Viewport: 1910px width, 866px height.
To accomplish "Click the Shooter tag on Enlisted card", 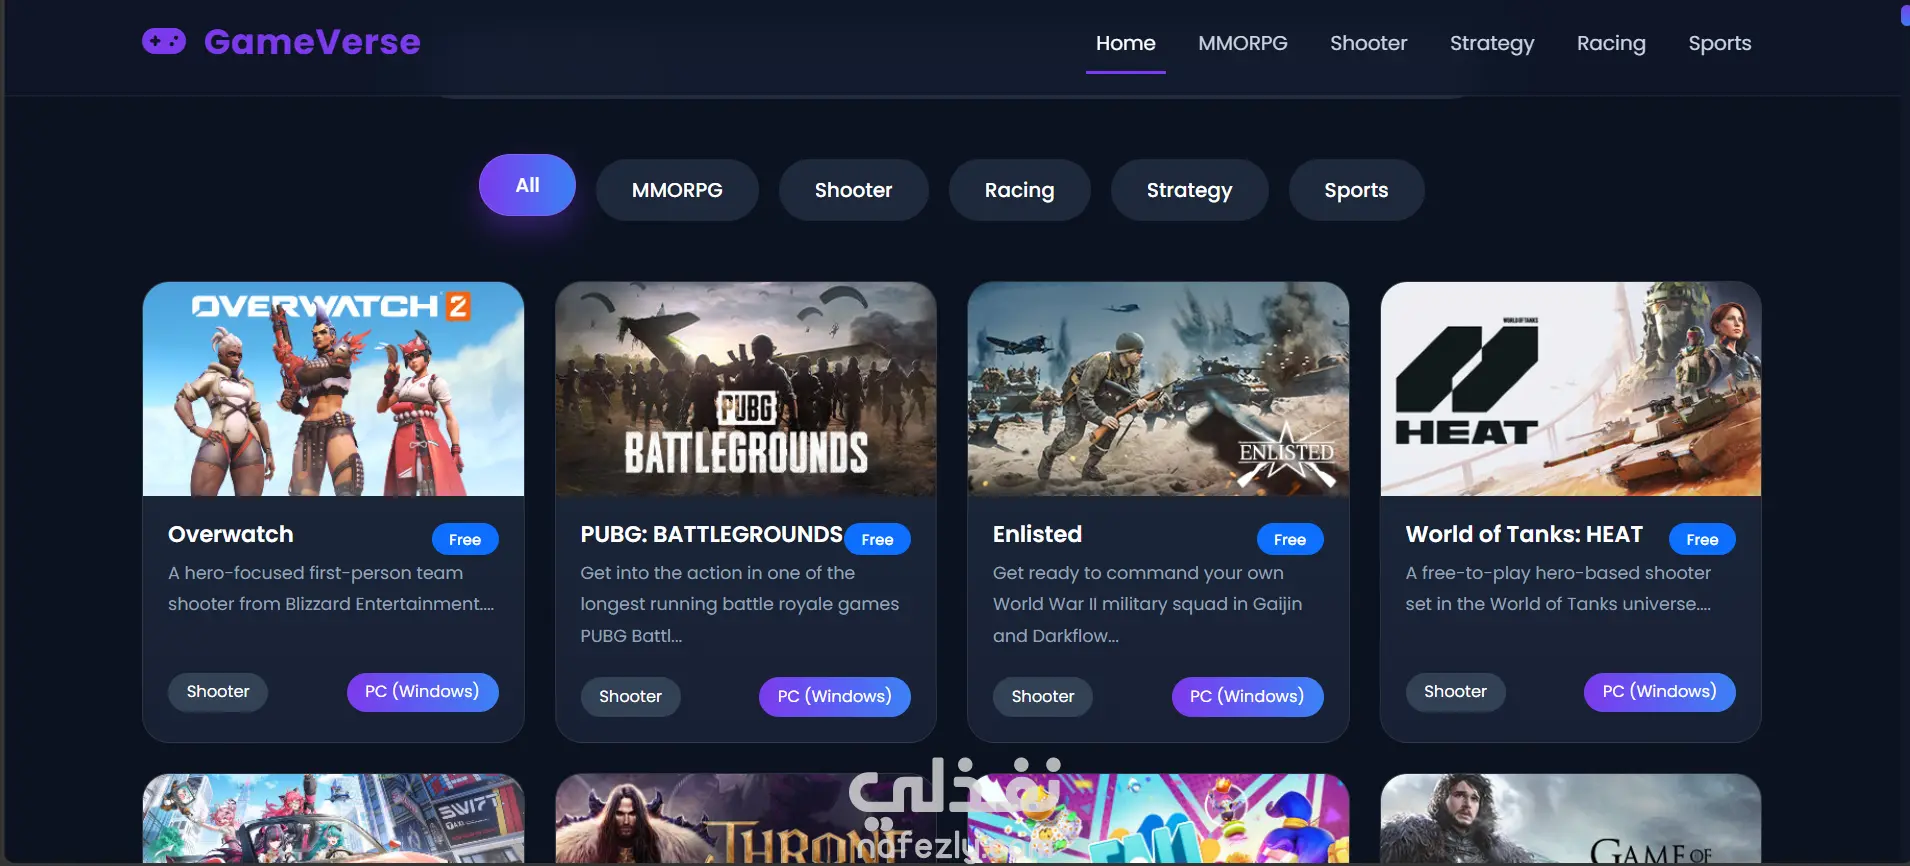I will tap(1043, 697).
